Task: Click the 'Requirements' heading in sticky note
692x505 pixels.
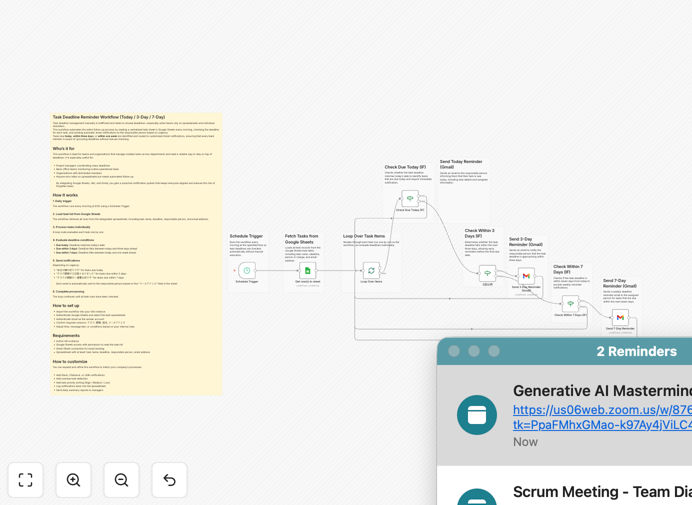Action: [x=66, y=335]
